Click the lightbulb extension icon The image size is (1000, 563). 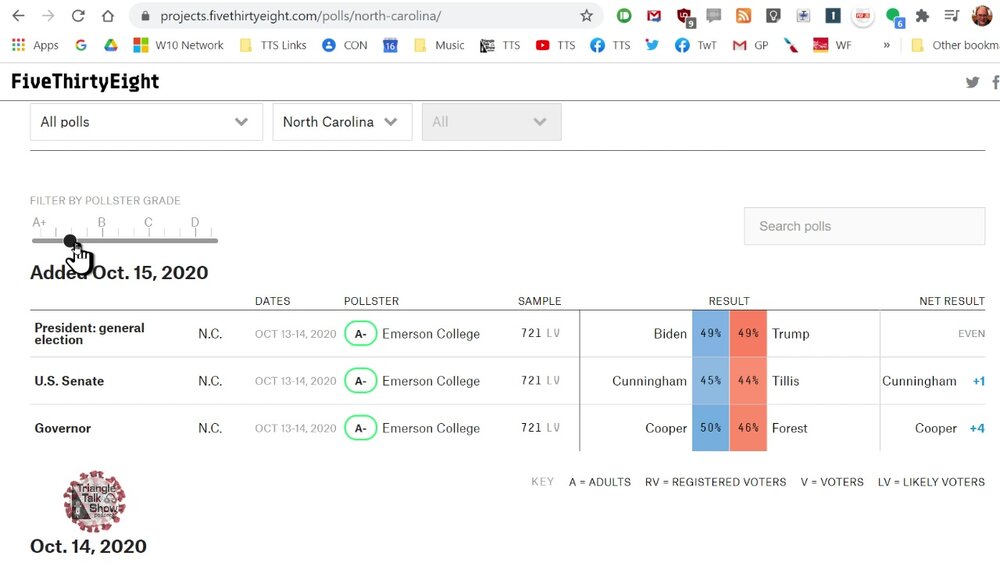coord(773,16)
